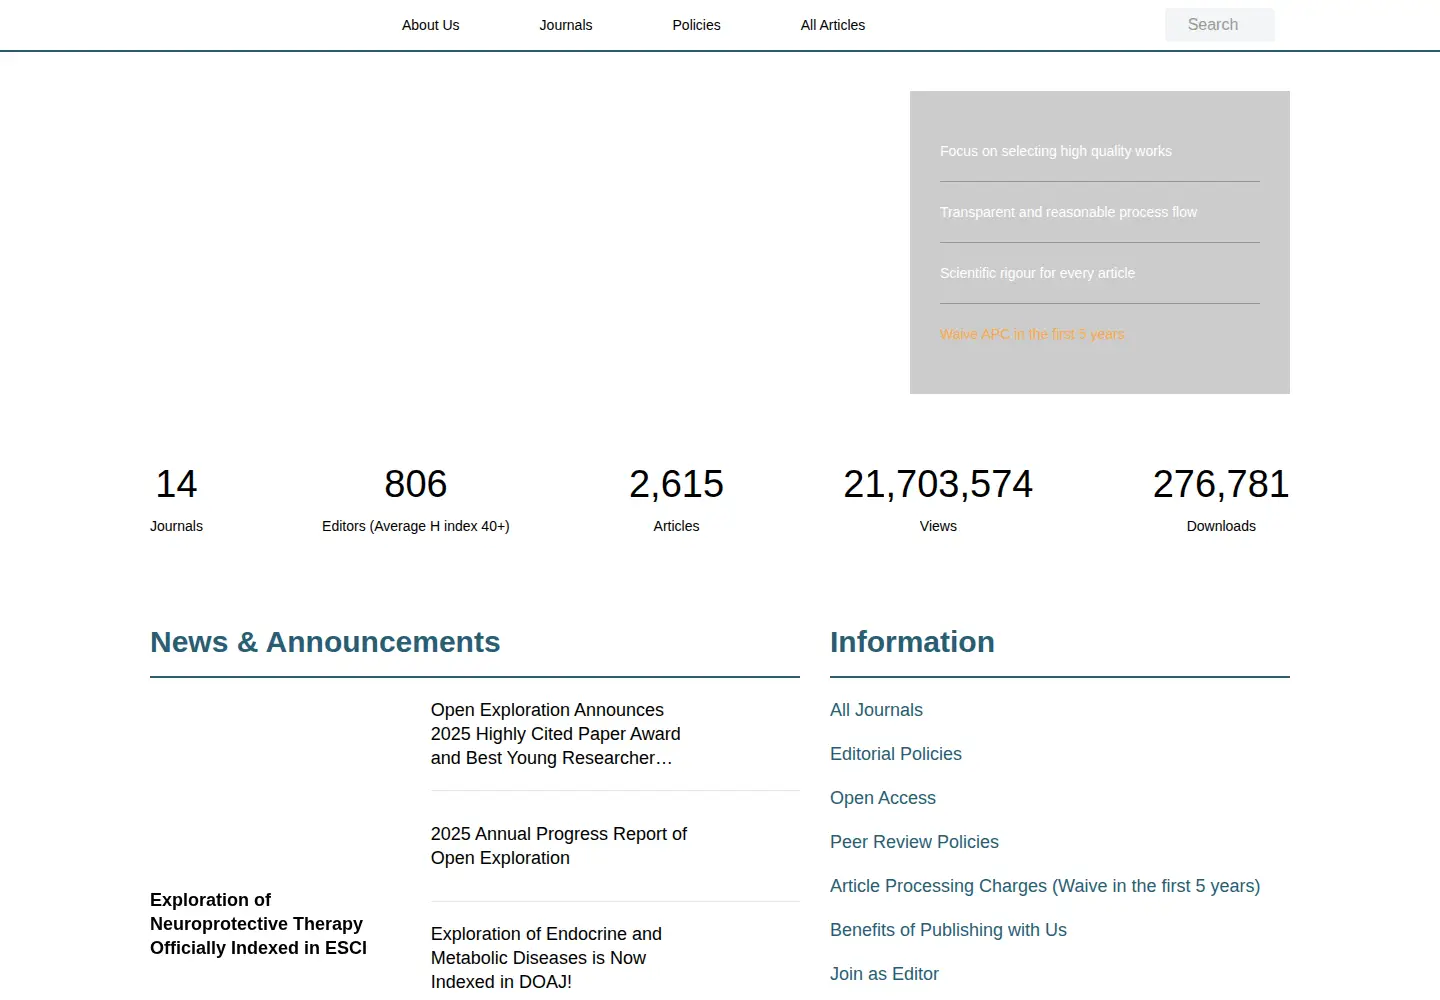Click the 'Editors (Average H index 40+)' label
The height and width of the screenshot is (1000, 1440).
pos(416,526)
